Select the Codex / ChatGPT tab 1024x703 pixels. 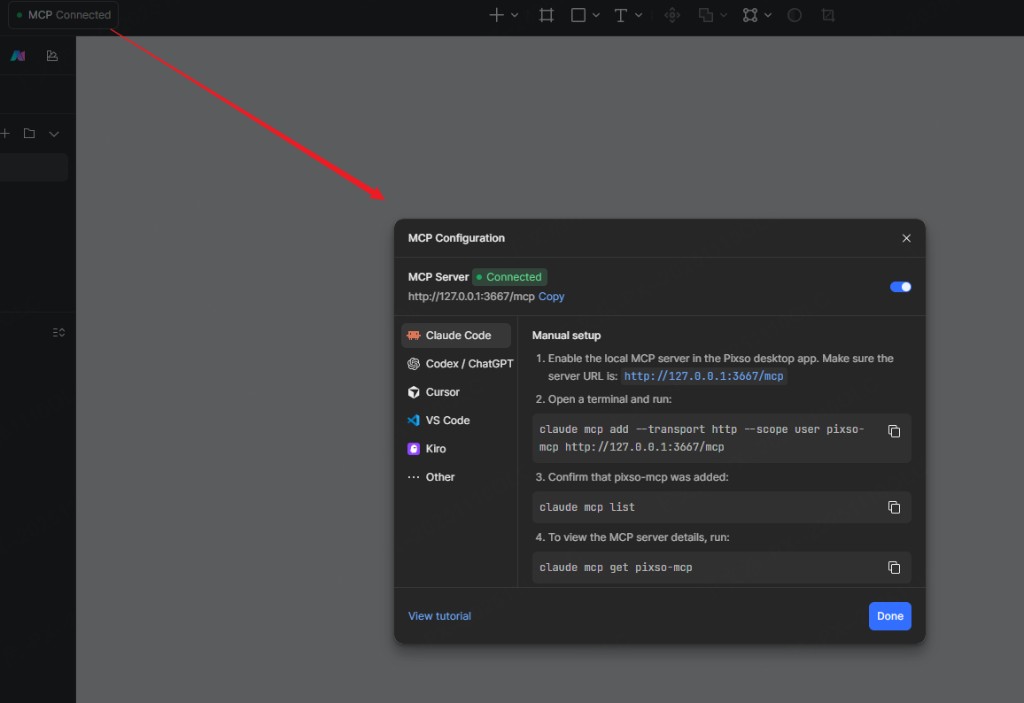[458, 363]
